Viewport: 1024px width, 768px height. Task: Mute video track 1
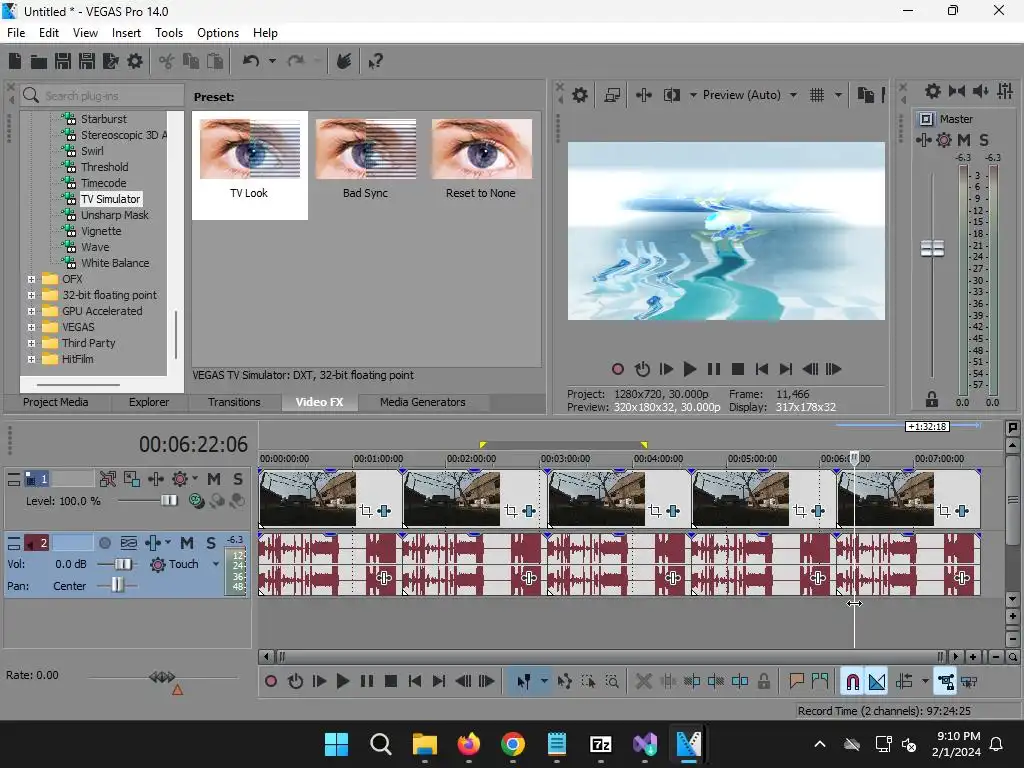click(x=214, y=479)
